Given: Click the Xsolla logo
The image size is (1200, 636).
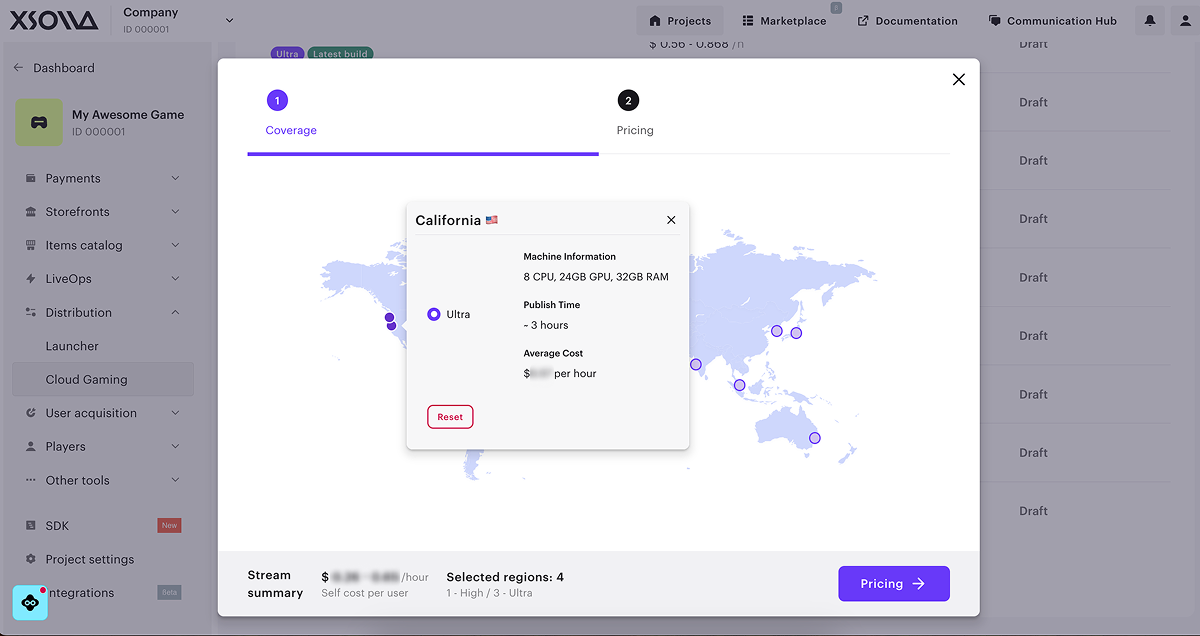Looking at the screenshot, I should pos(55,21).
